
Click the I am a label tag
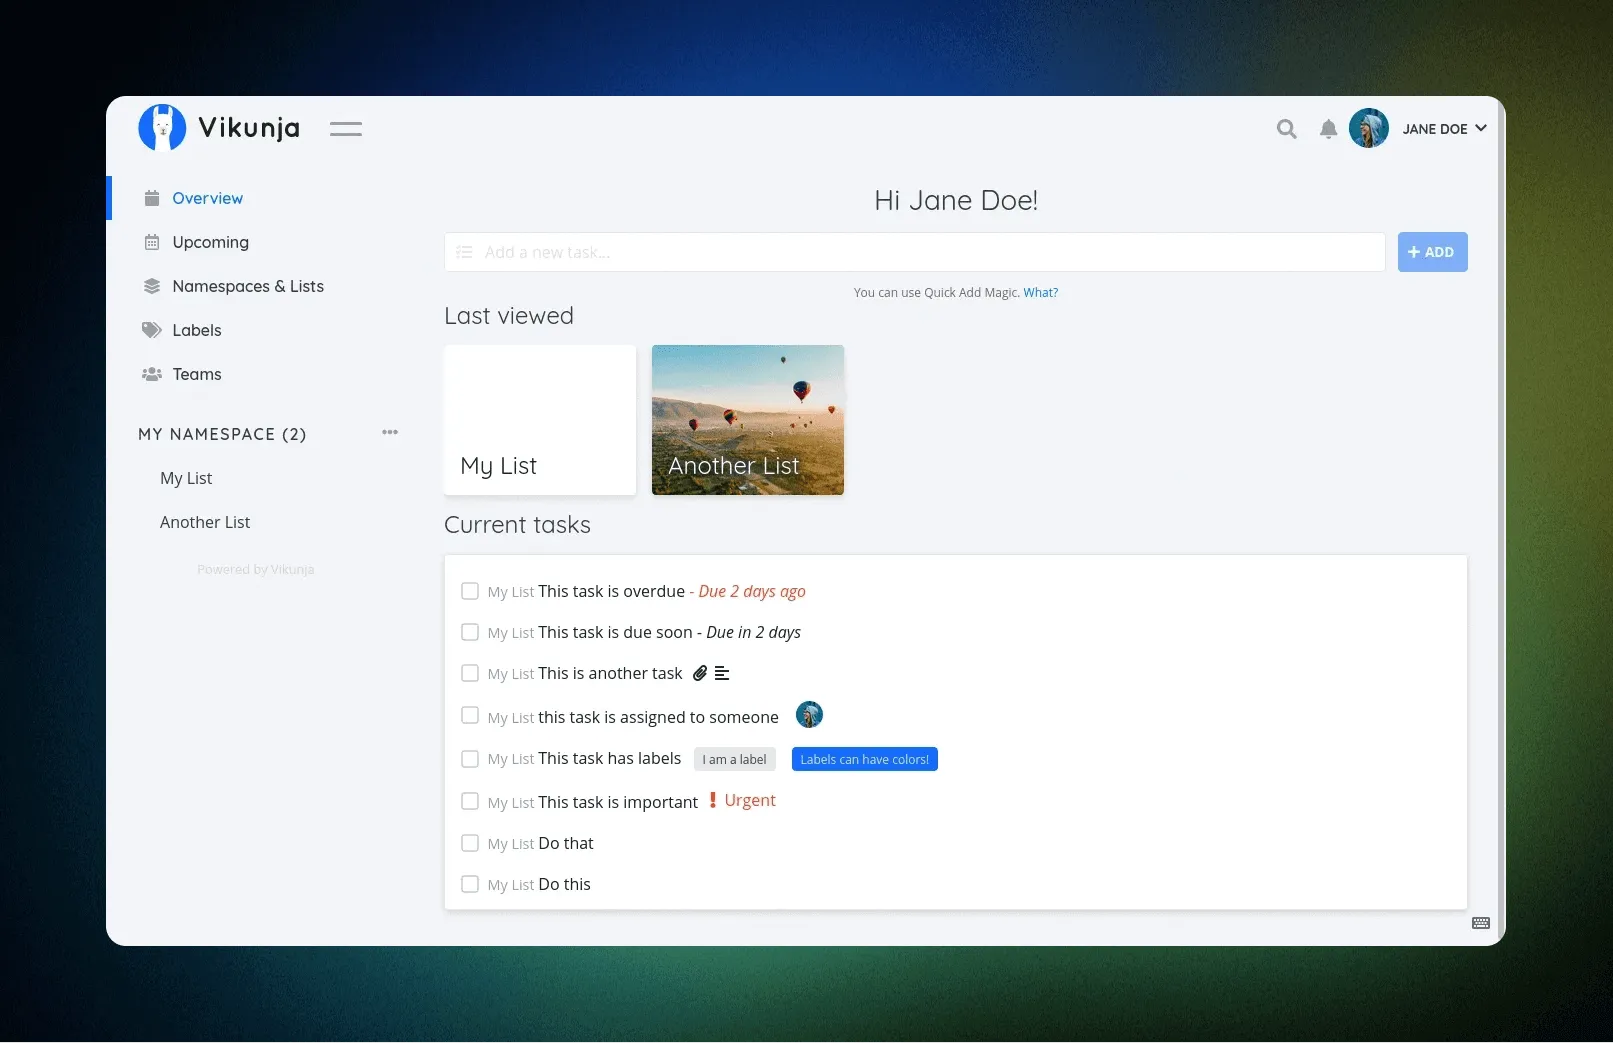pyautogui.click(x=734, y=759)
